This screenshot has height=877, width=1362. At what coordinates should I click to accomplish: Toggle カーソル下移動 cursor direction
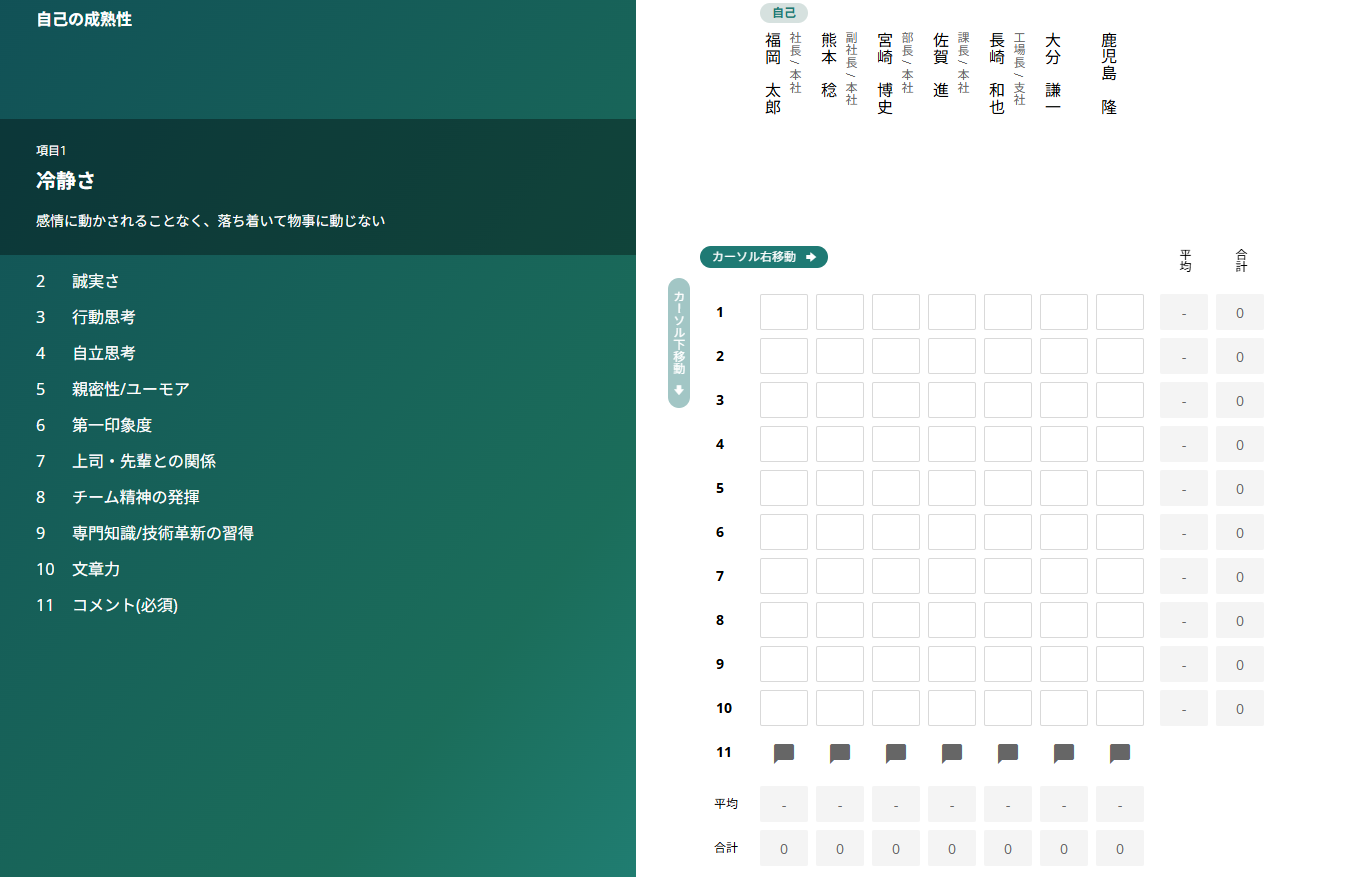coord(679,343)
